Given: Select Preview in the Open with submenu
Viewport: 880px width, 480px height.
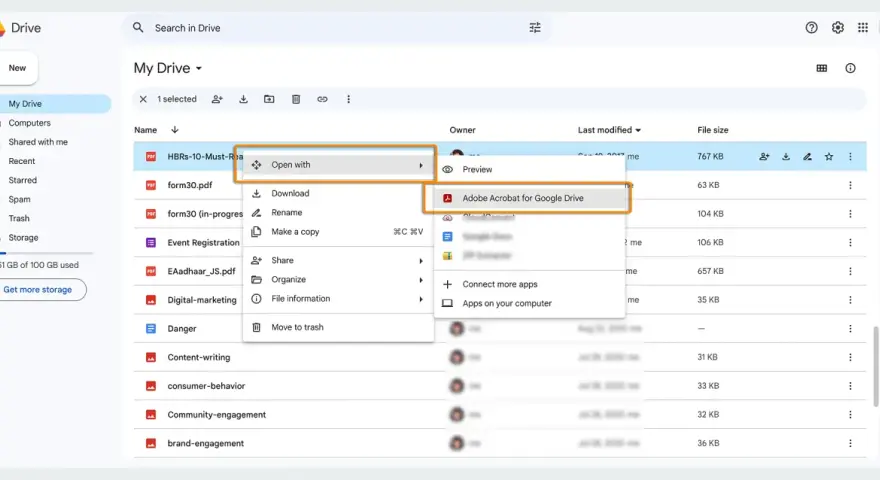Looking at the screenshot, I should [530, 170].
